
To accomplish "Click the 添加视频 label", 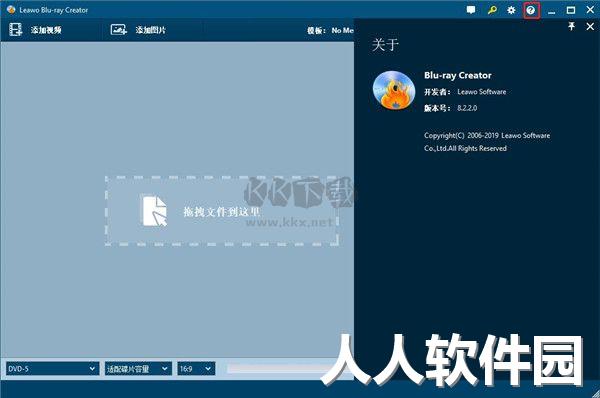I will click(46, 30).
